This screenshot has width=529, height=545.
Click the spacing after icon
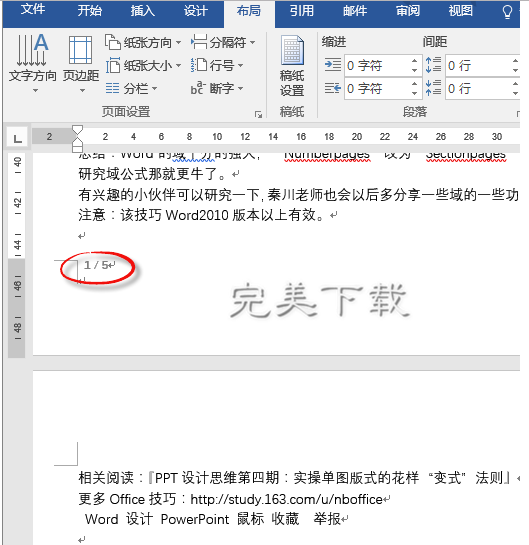point(433,88)
